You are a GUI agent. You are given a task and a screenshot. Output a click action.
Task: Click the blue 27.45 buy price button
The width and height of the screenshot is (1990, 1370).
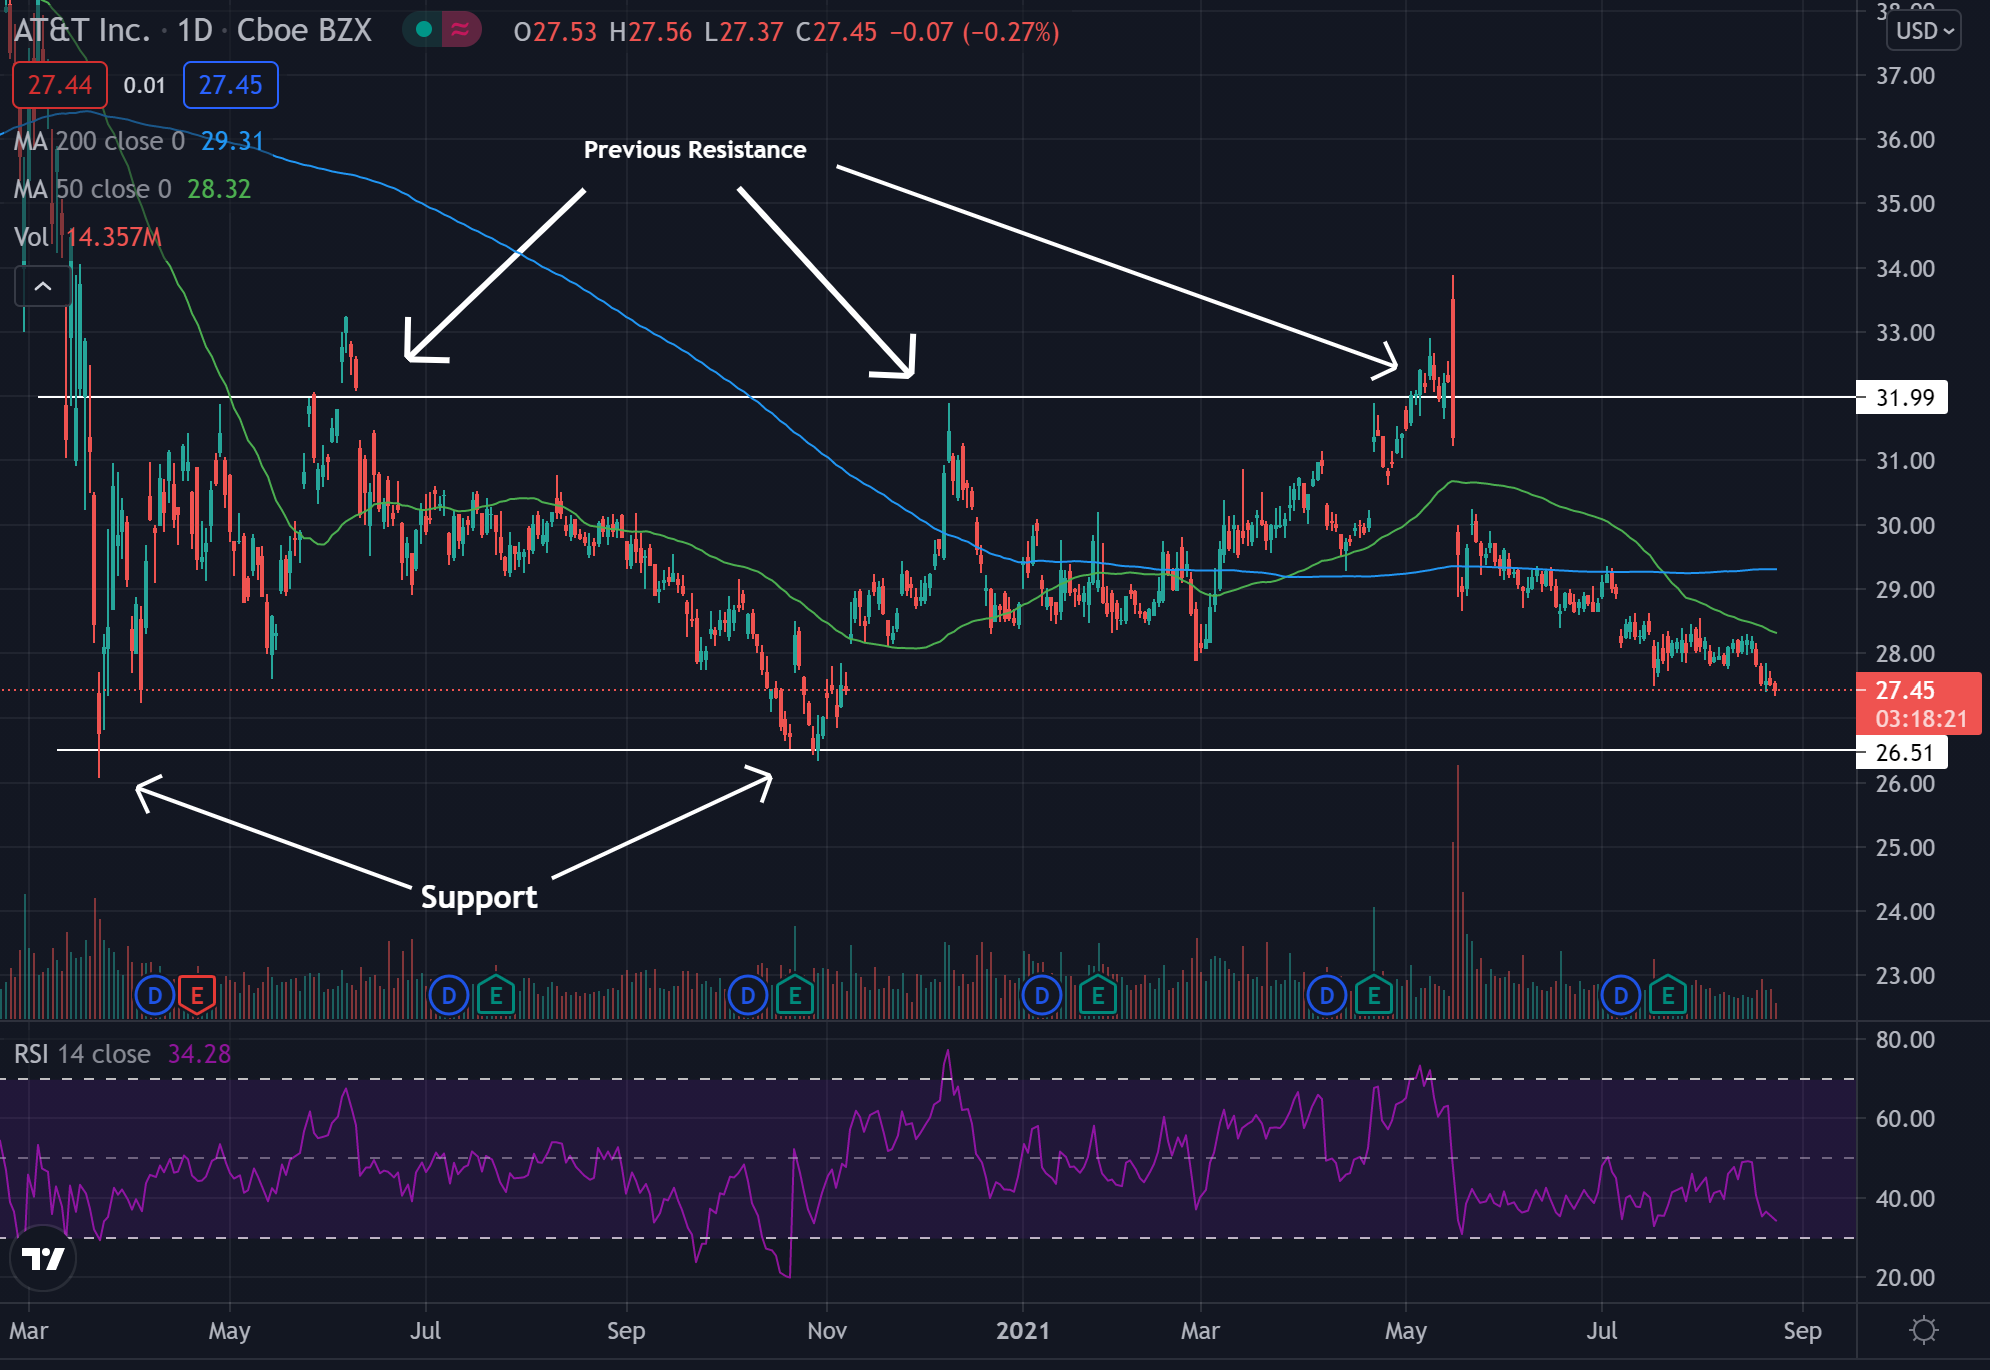(x=231, y=85)
